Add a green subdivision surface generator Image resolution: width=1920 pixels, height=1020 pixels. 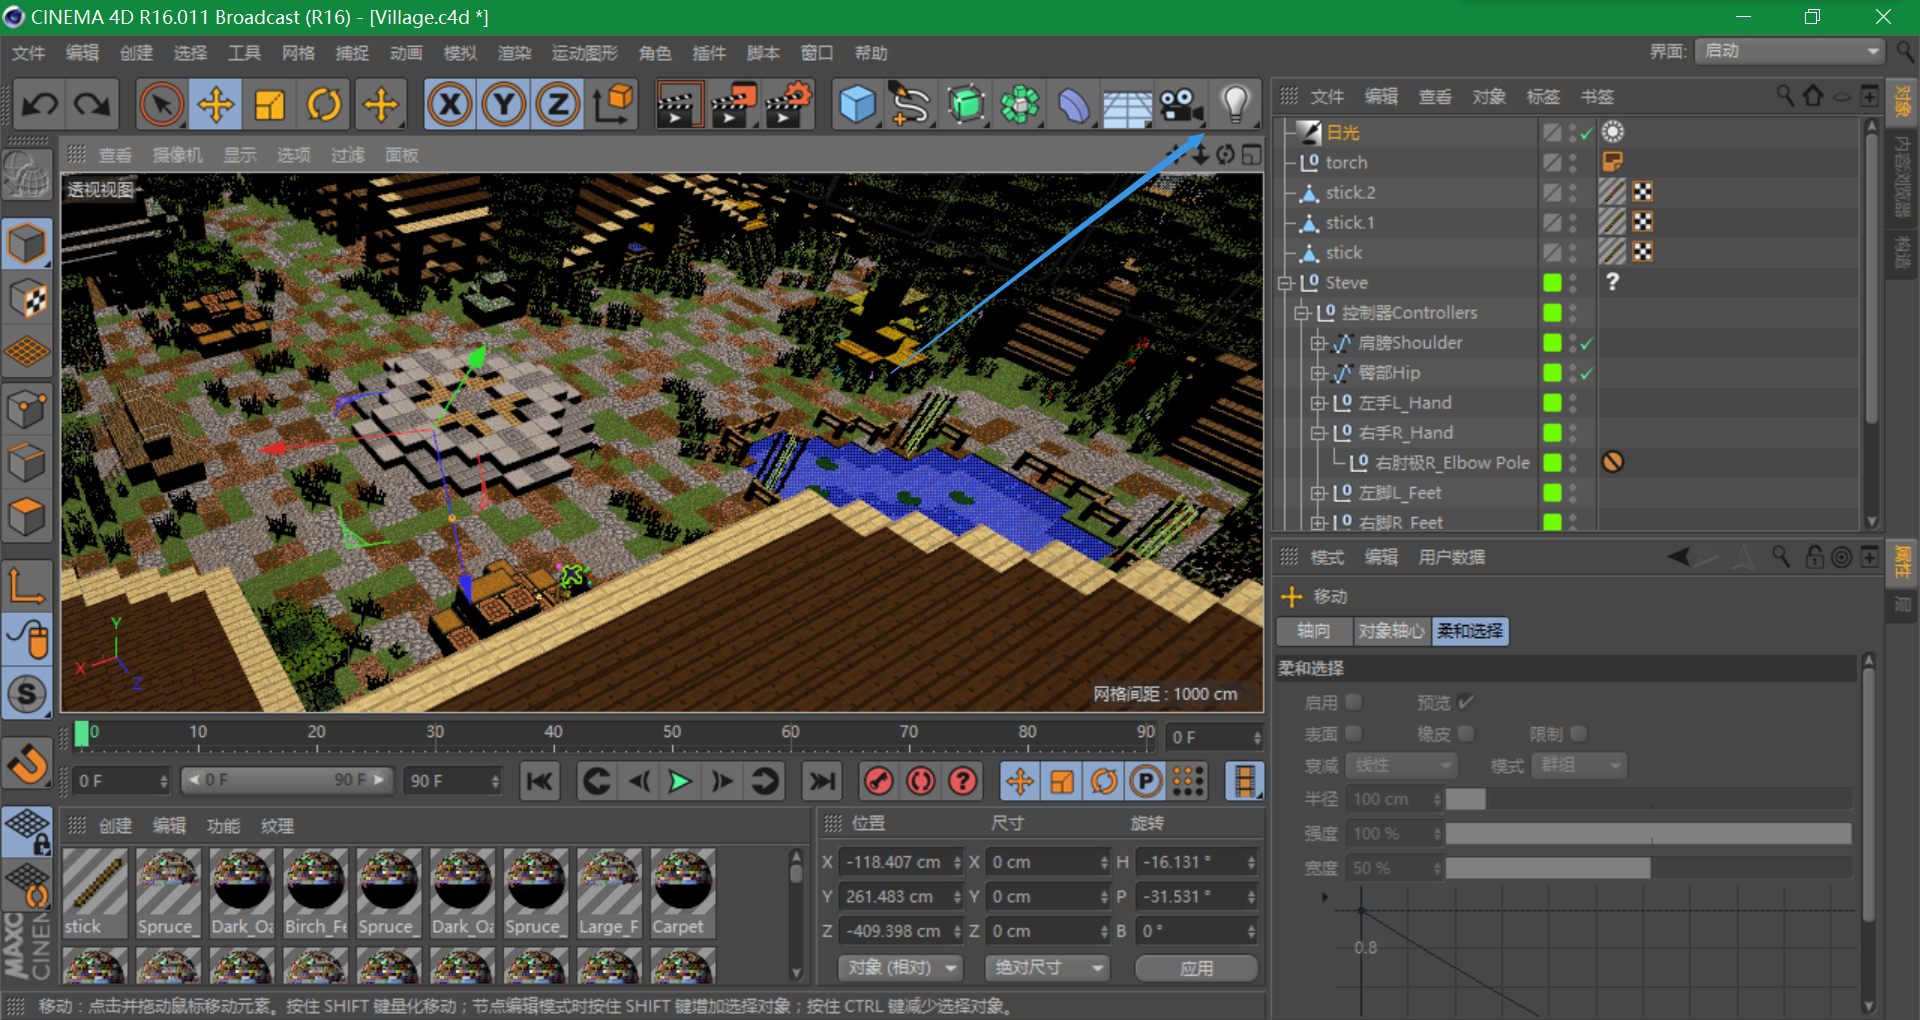tap(965, 104)
